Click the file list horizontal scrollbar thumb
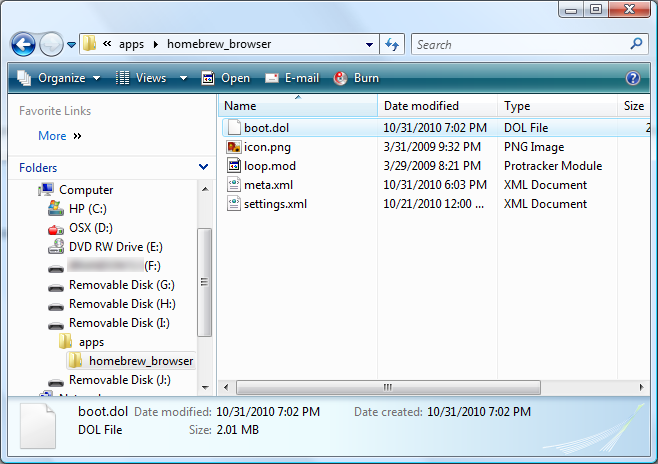 click(388, 387)
